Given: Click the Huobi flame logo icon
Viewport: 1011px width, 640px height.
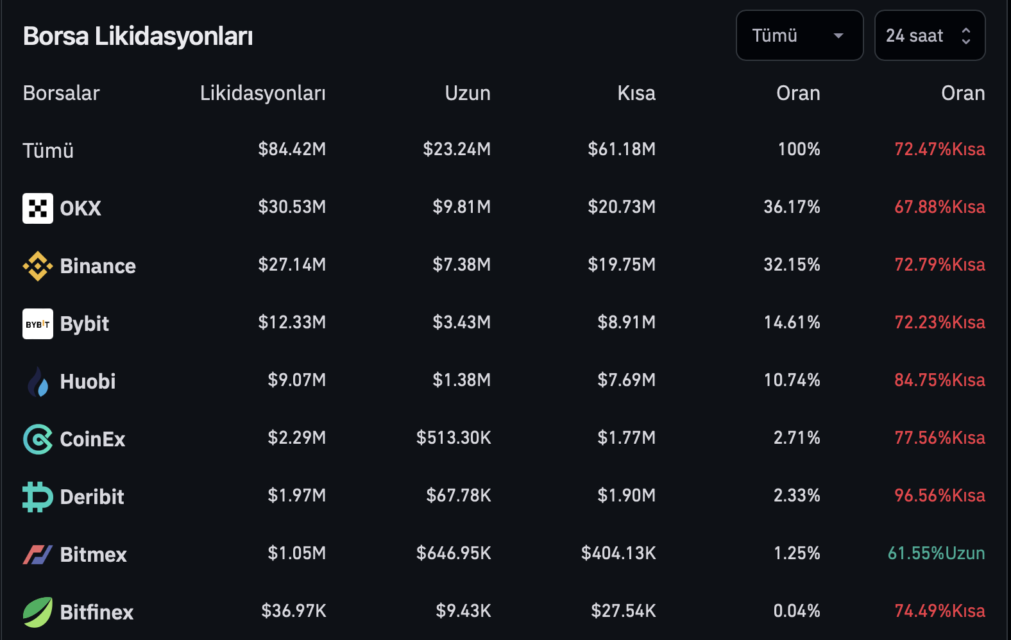Looking at the screenshot, I should coord(37,382).
